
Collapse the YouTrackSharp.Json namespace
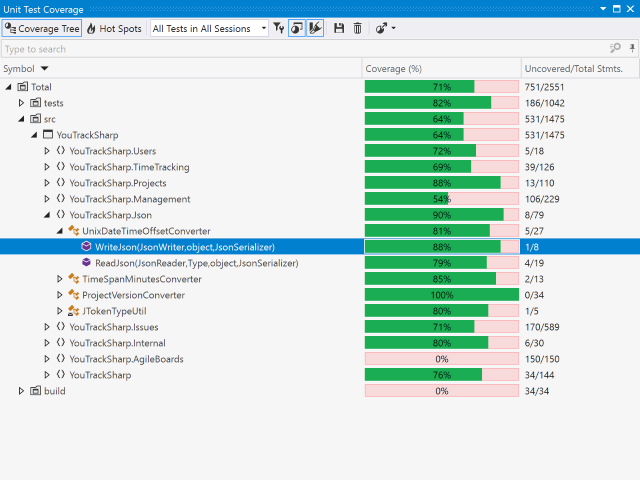[47, 215]
